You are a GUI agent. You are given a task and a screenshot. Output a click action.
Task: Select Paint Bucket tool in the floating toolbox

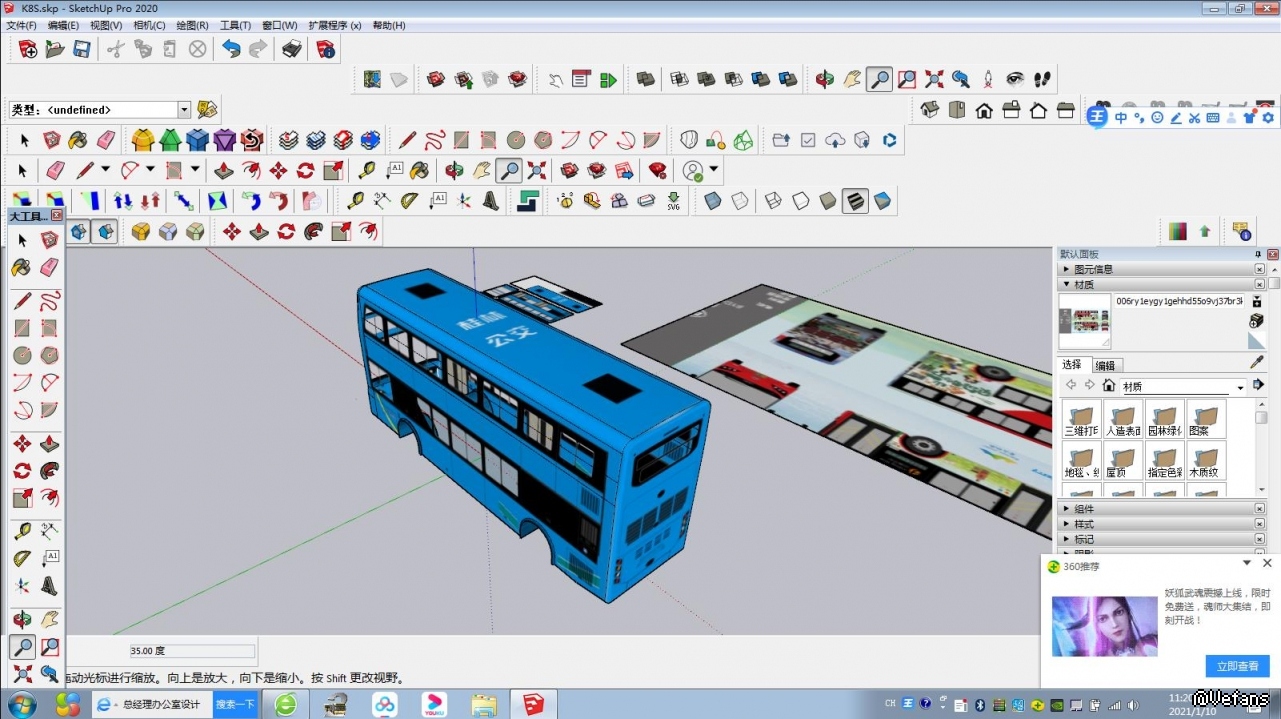click(22, 267)
